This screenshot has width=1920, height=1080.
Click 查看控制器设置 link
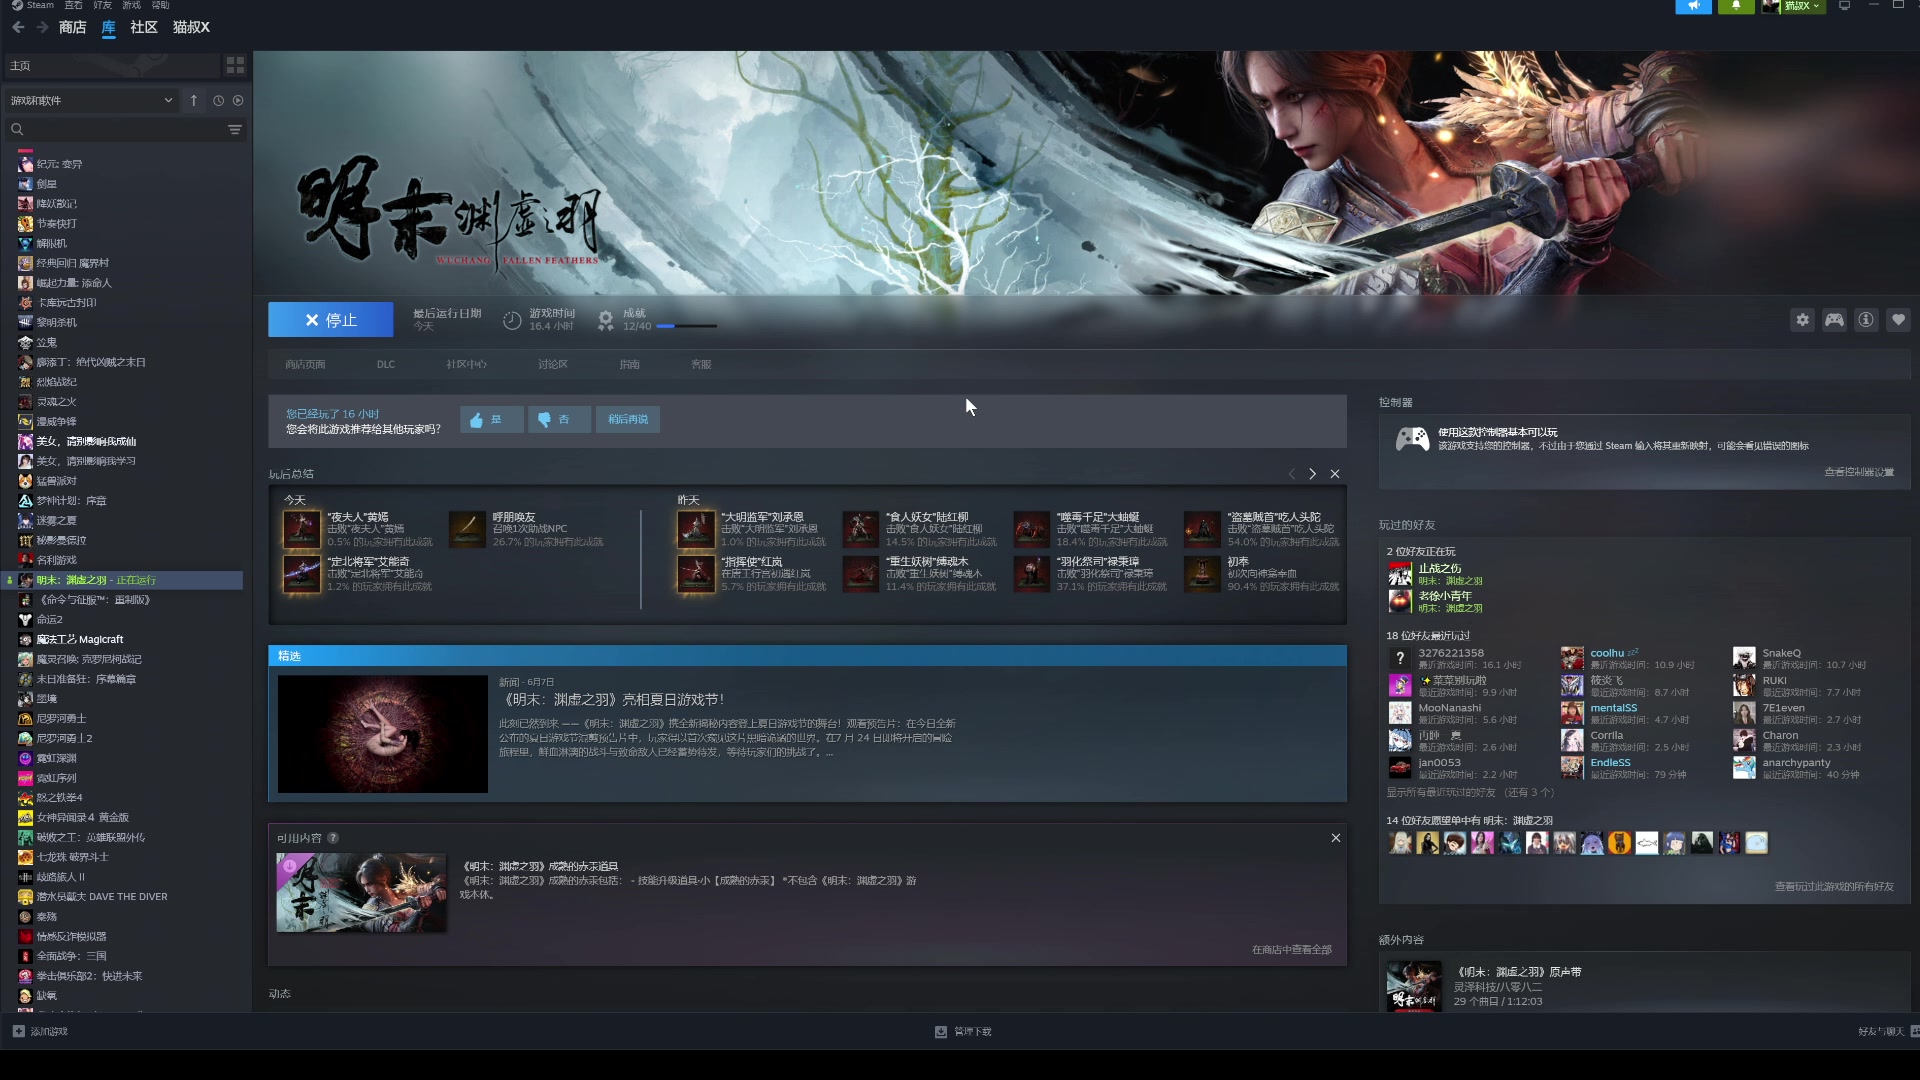(x=1859, y=472)
